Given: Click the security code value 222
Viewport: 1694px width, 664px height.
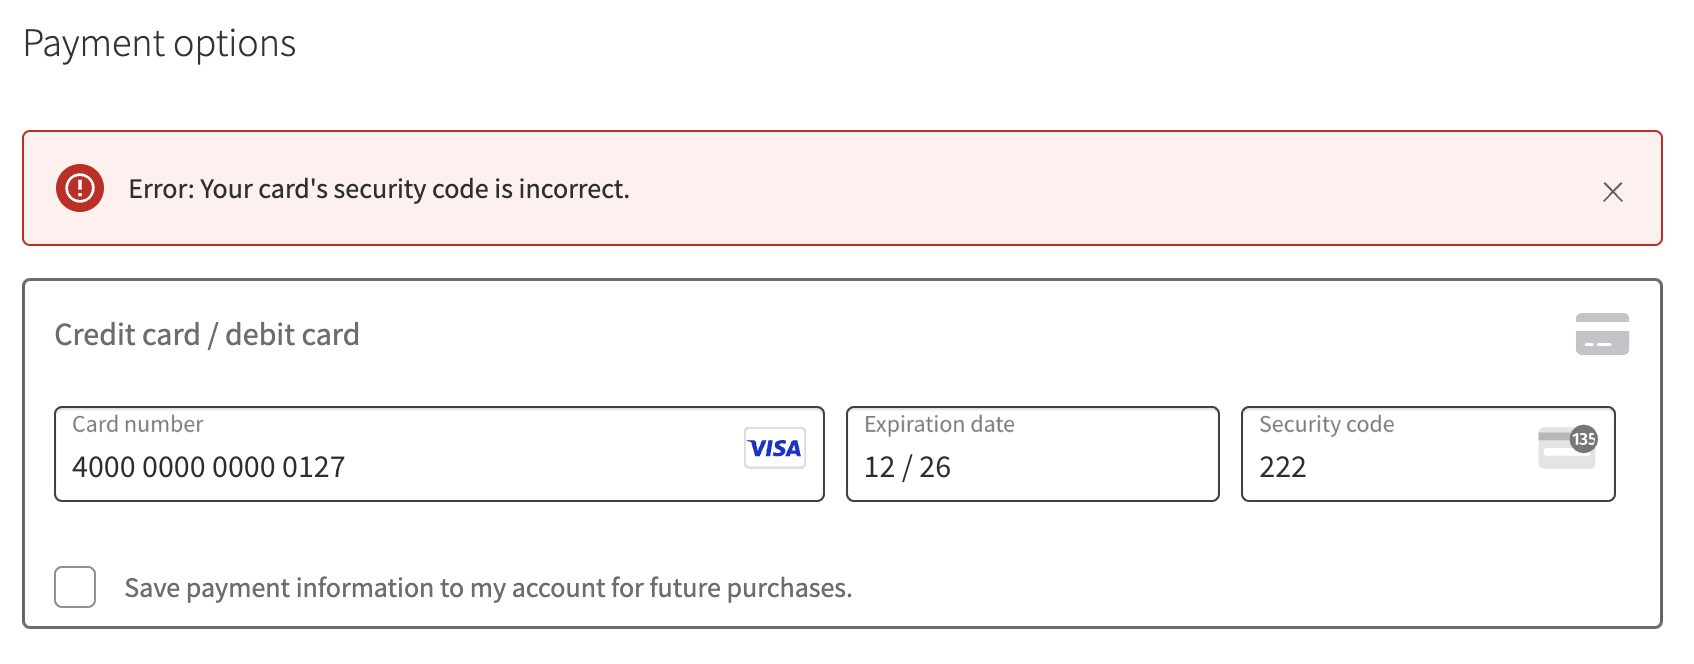Looking at the screenshot, I should (x=1283, y=467).
